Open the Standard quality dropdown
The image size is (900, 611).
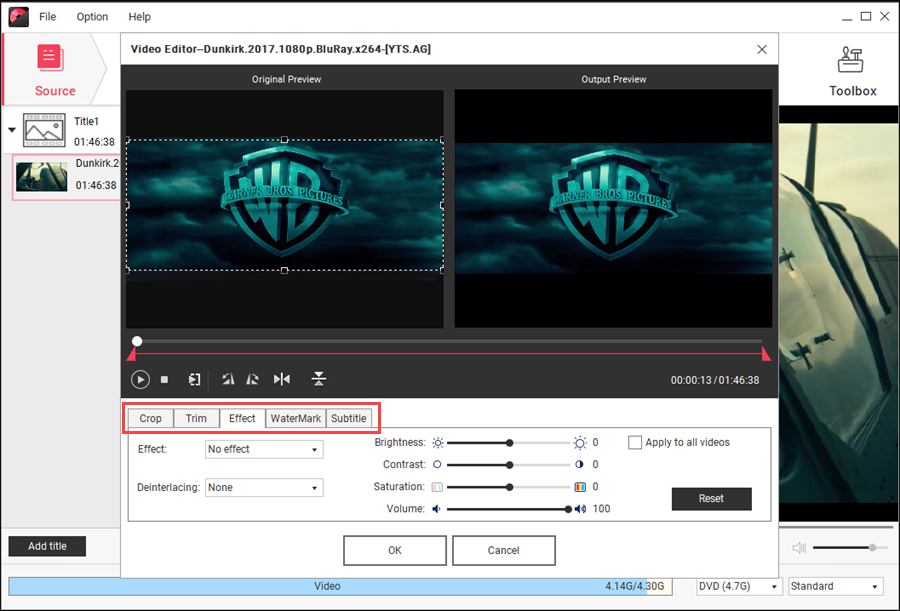[835, 586]
